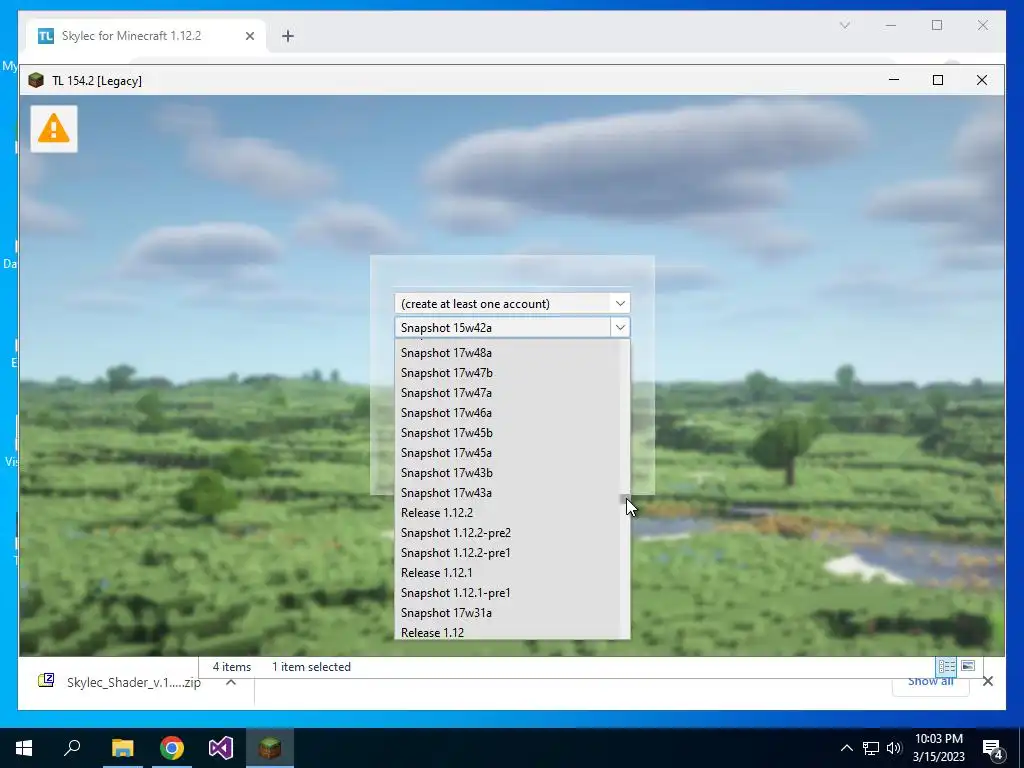
Task: Expand download item options chevron
Action: click(231, 682)
